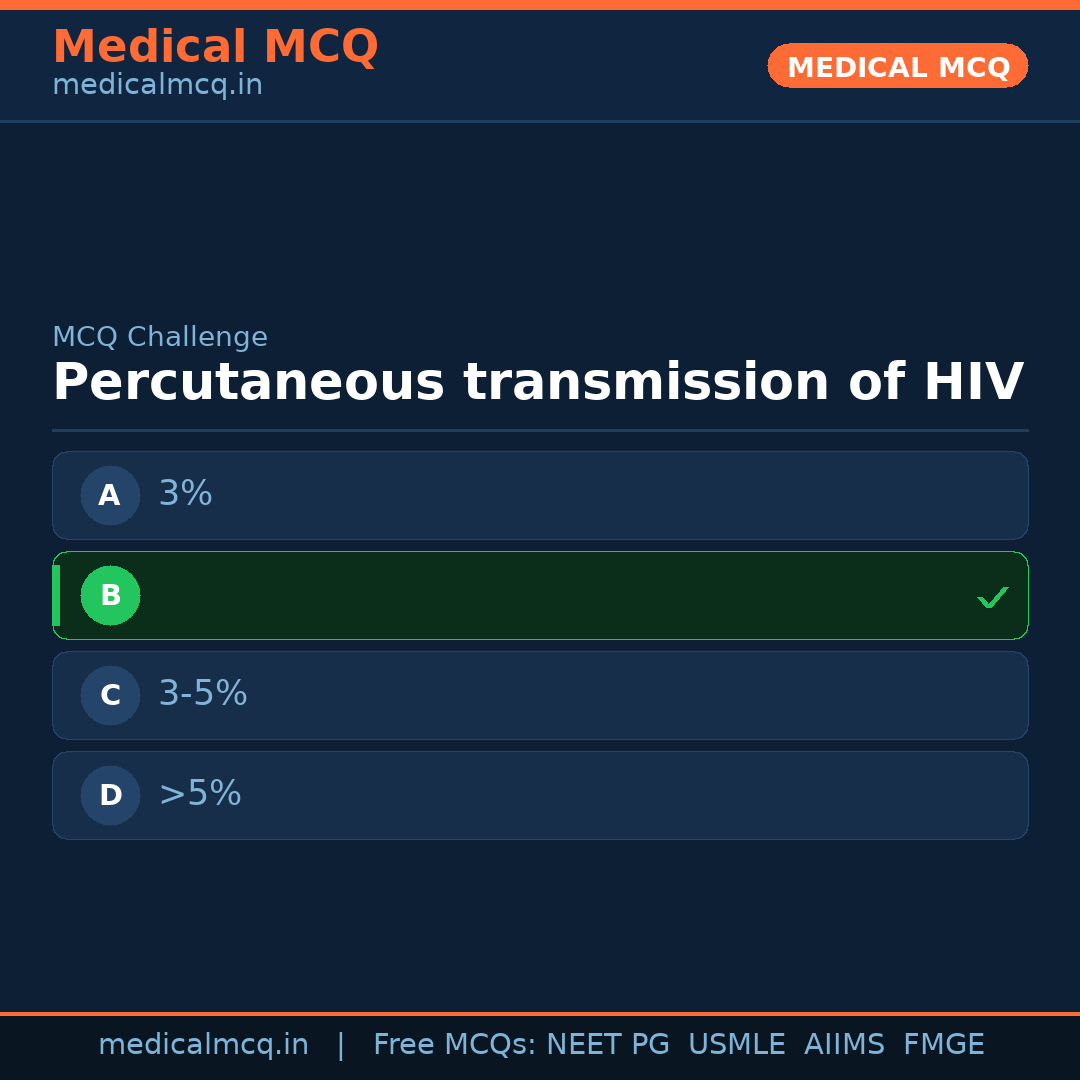Click the orange MEDICAL MCQ badge

click(x=897, y=67)
